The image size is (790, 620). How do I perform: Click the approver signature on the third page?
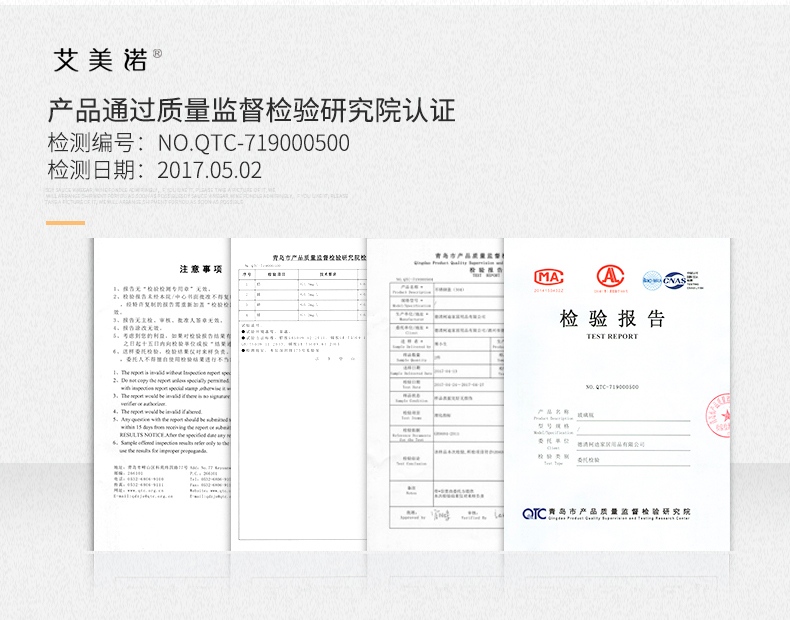(x=441, y=515)
